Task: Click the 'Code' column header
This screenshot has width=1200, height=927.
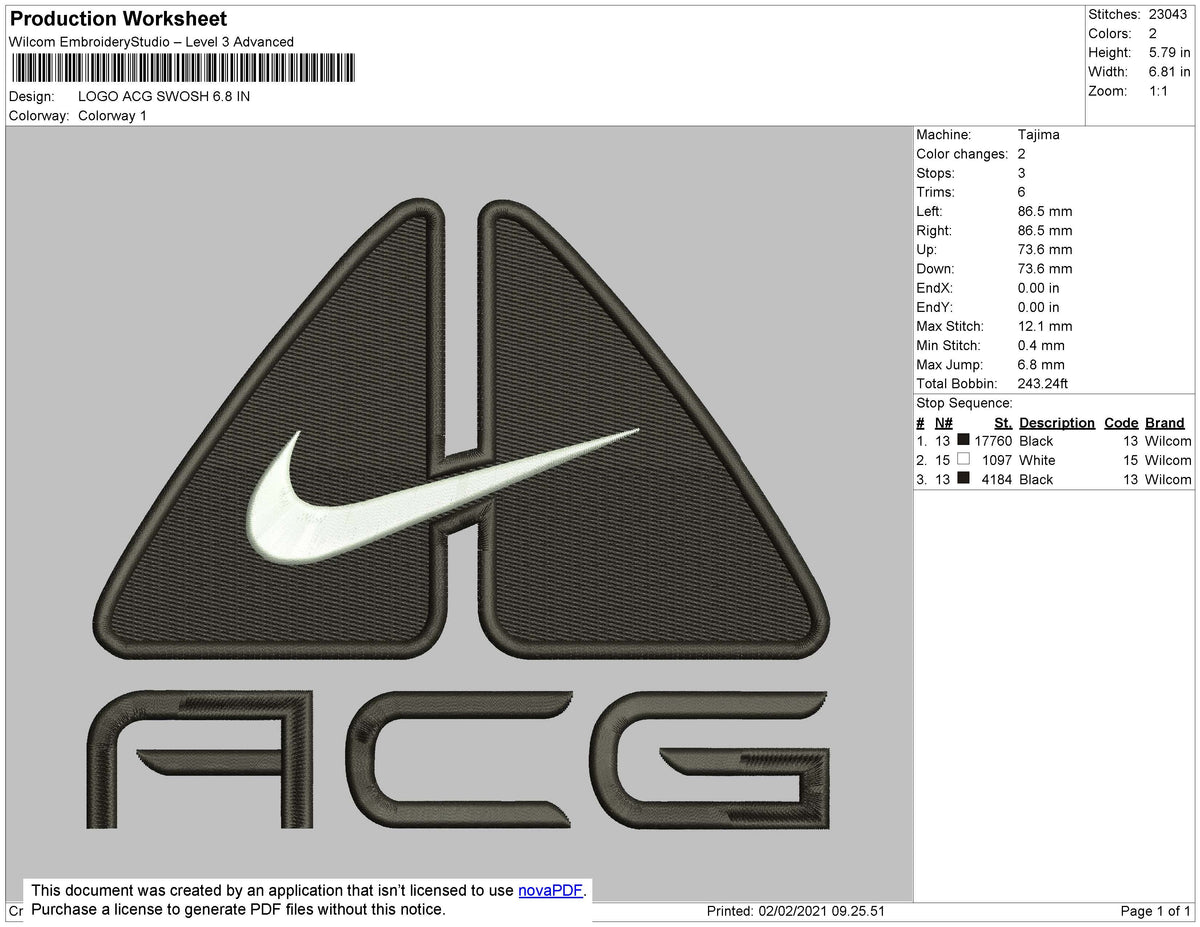Action: [x=1121, y=423]
